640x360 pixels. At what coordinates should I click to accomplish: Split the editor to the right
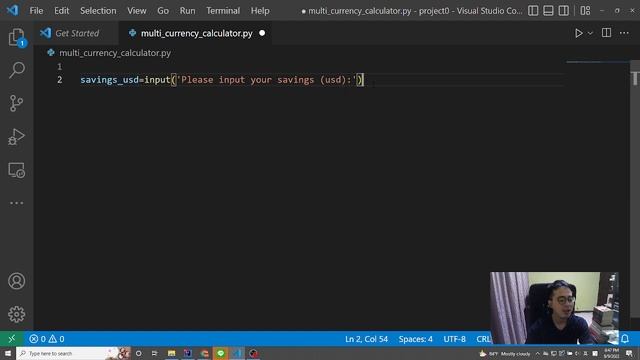tap(607, 33)
